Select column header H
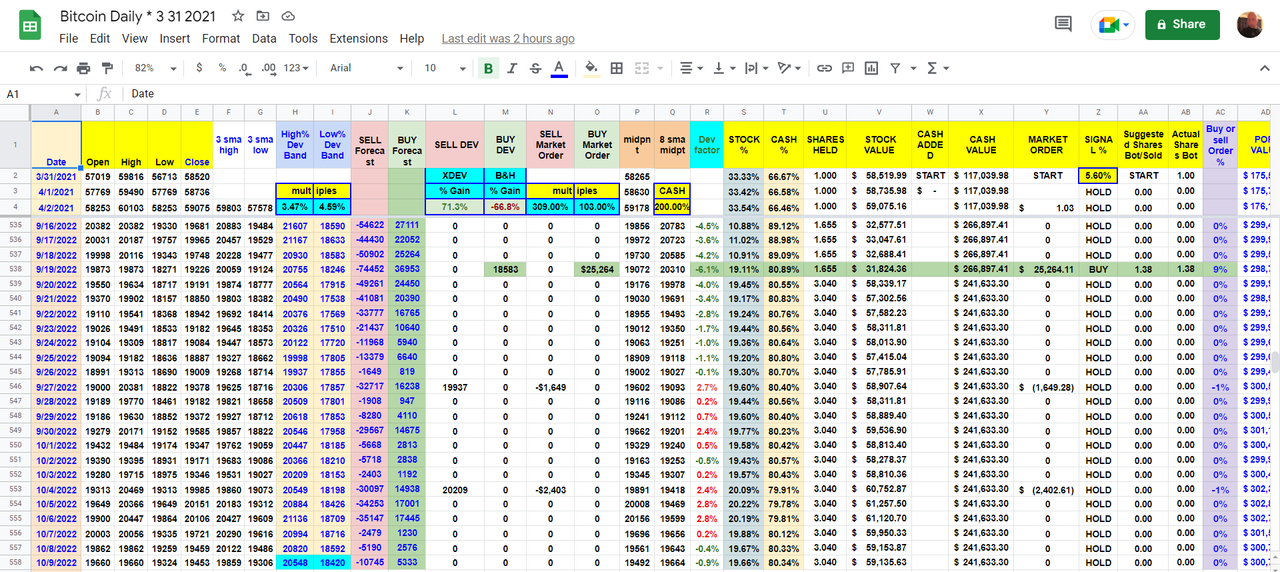1280x572 pixels. pos(295,112)
